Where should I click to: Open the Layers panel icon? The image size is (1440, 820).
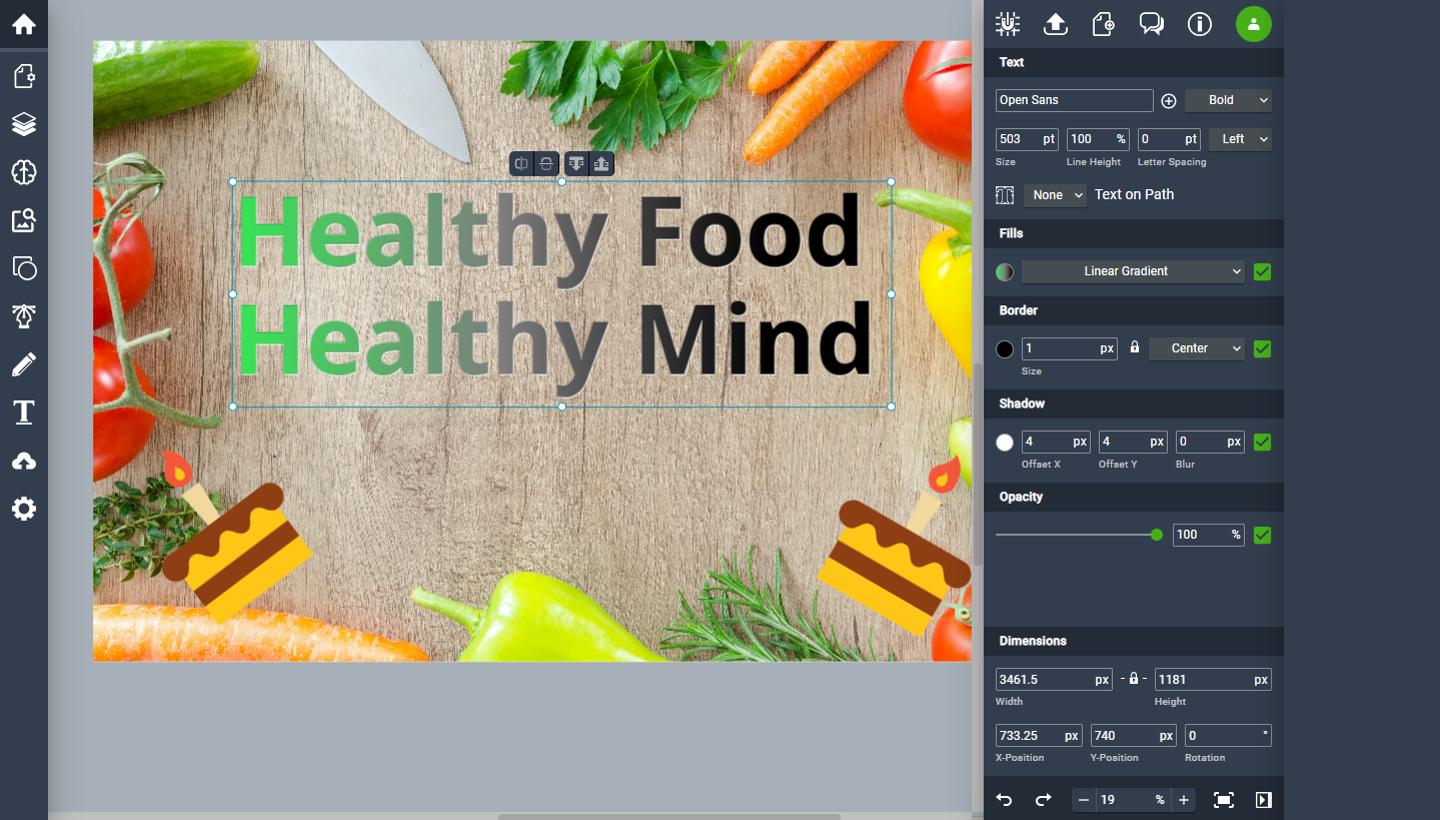pos(24,124)
